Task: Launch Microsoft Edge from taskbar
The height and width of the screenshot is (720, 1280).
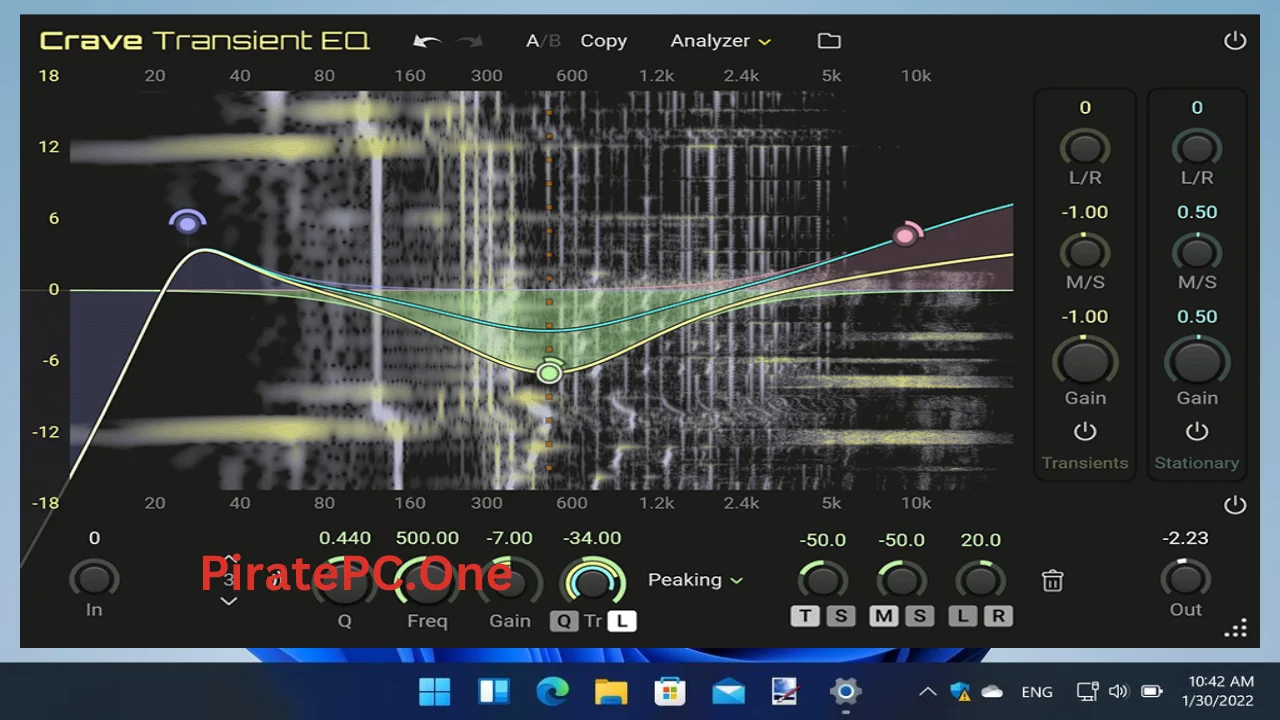Action: point(552,691)
